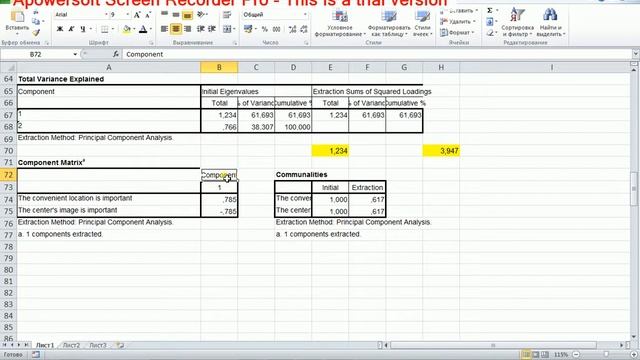This screenshot has width=640, height=360.
Task: Open the Name Box dropdown next to B72
Action: pyautogui.click(x=75, y=54)
